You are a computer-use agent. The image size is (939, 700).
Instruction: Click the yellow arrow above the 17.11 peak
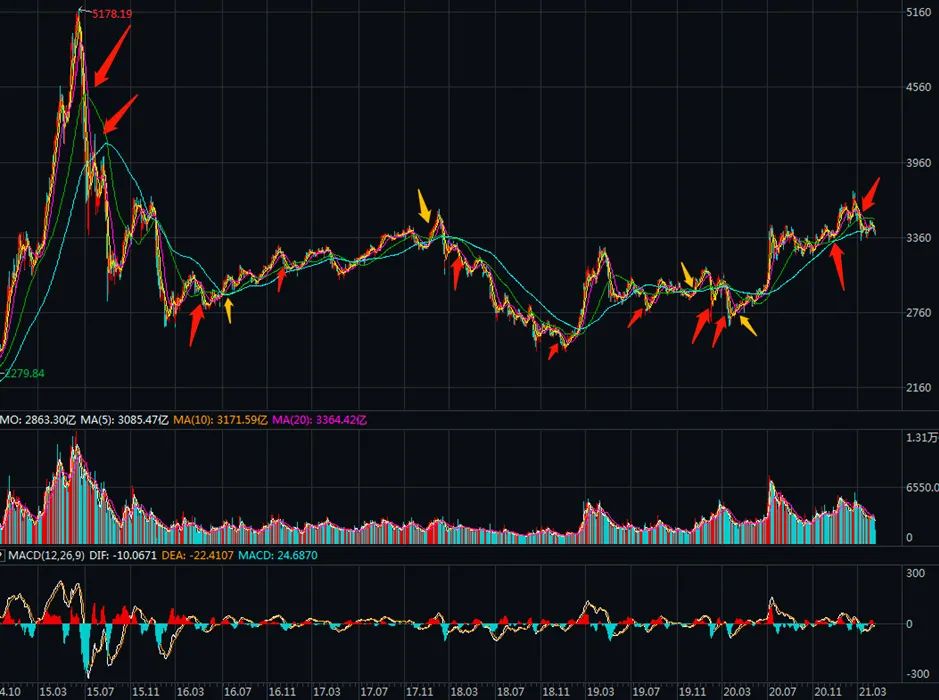(425, 207)
